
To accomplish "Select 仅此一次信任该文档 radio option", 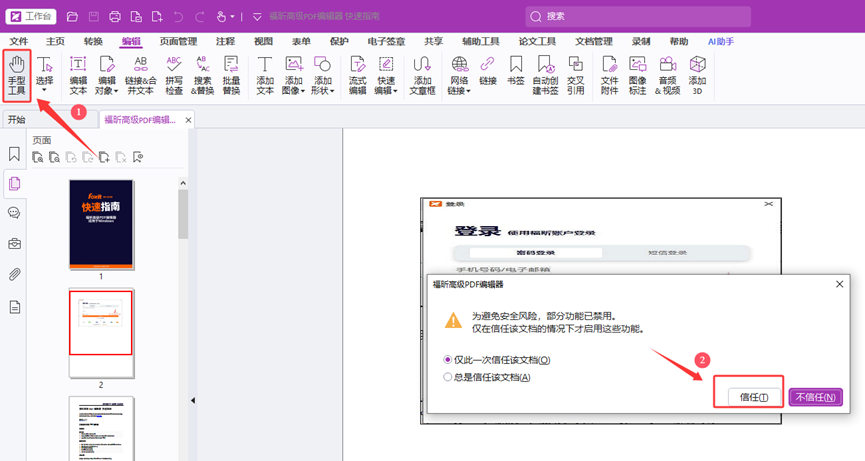I will 448,360.
